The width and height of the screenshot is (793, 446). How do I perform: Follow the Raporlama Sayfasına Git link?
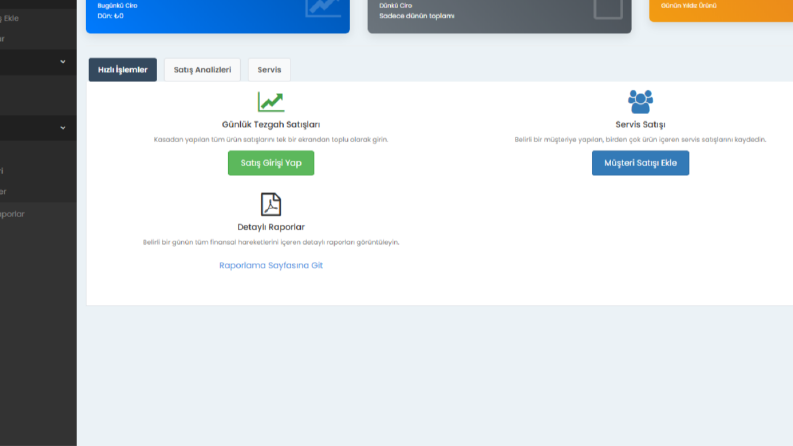point(271,265)
